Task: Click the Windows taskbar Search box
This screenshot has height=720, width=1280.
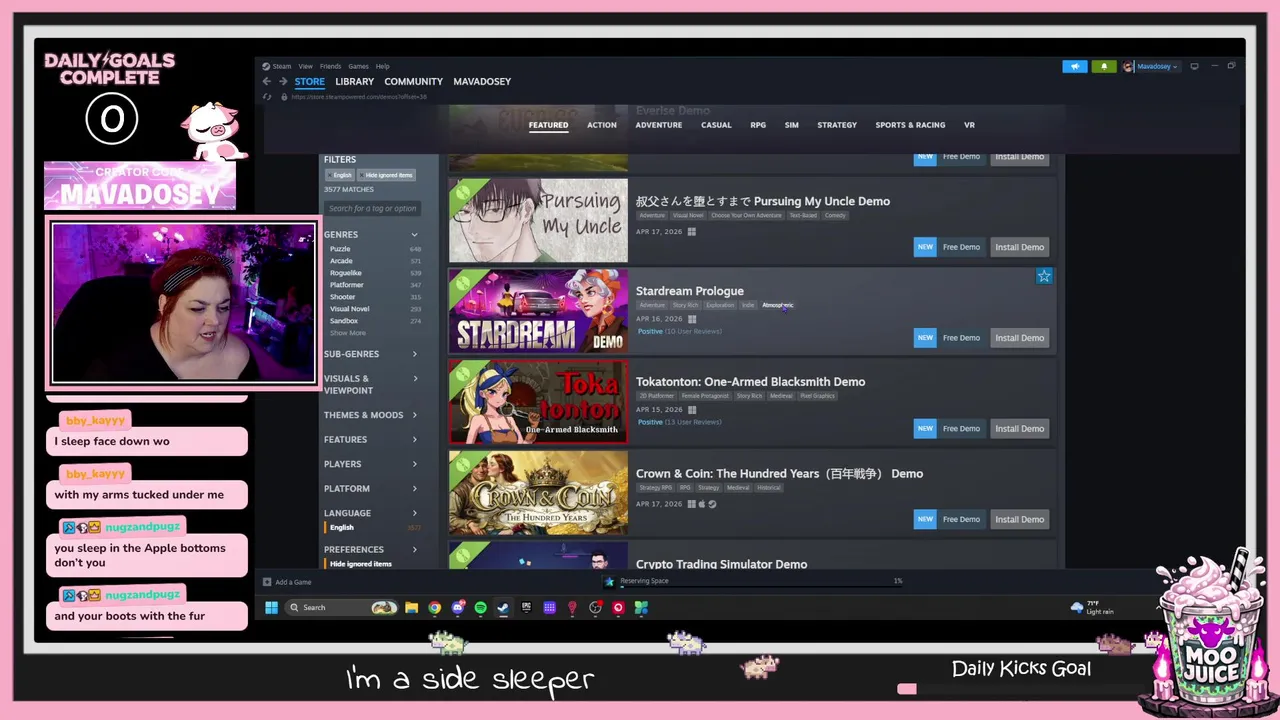Action: (341, 607)
